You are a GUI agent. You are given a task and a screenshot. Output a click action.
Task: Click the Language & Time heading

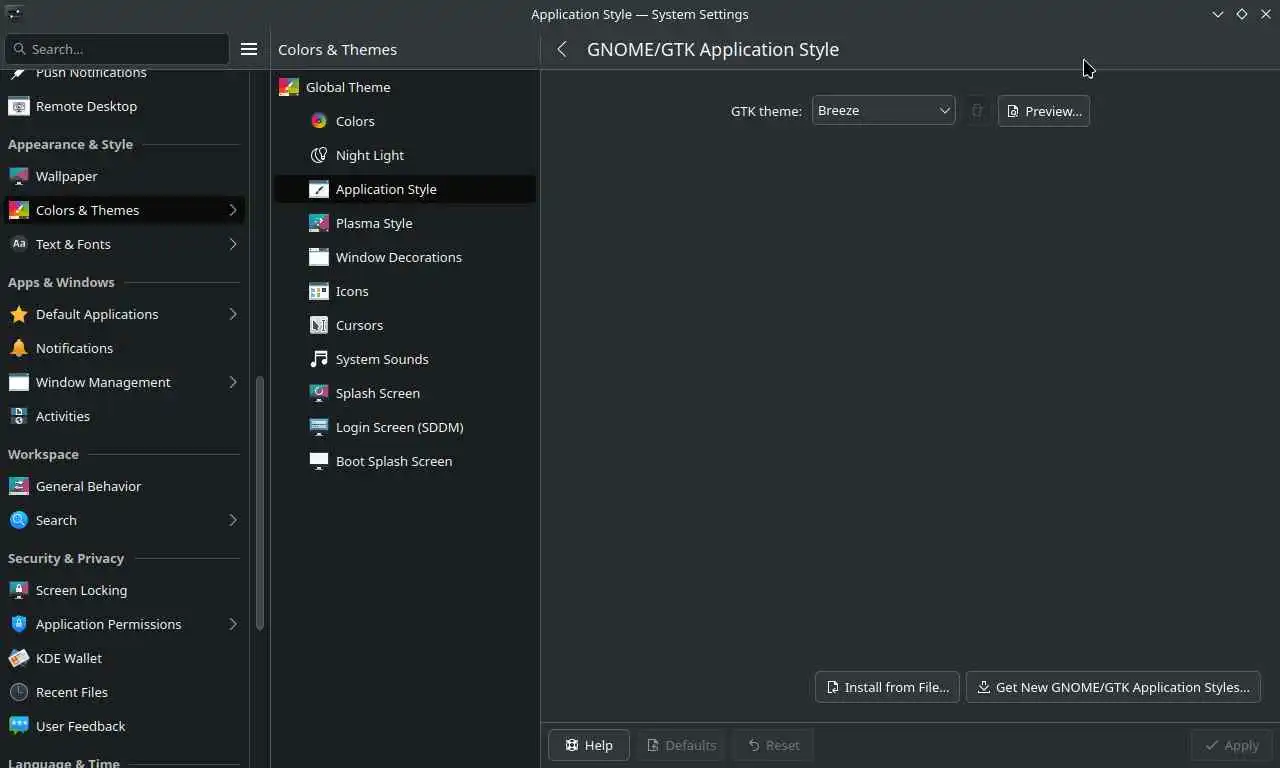click(64, 762)
